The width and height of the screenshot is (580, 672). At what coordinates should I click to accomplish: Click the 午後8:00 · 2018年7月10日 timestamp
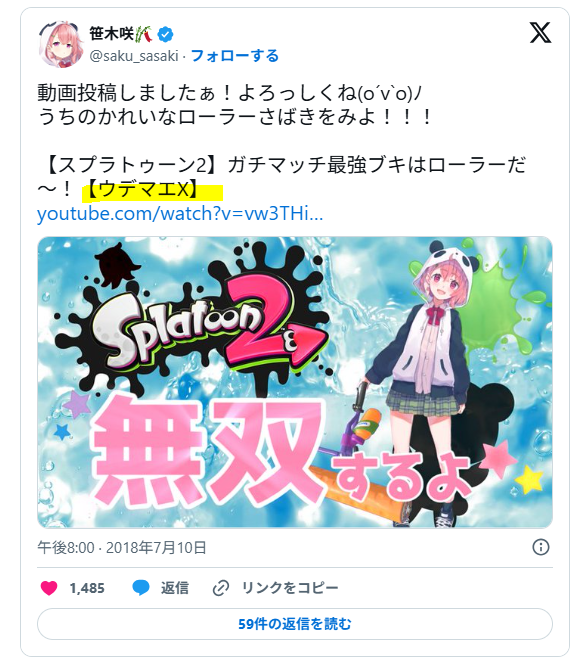[x=122, y=547]
